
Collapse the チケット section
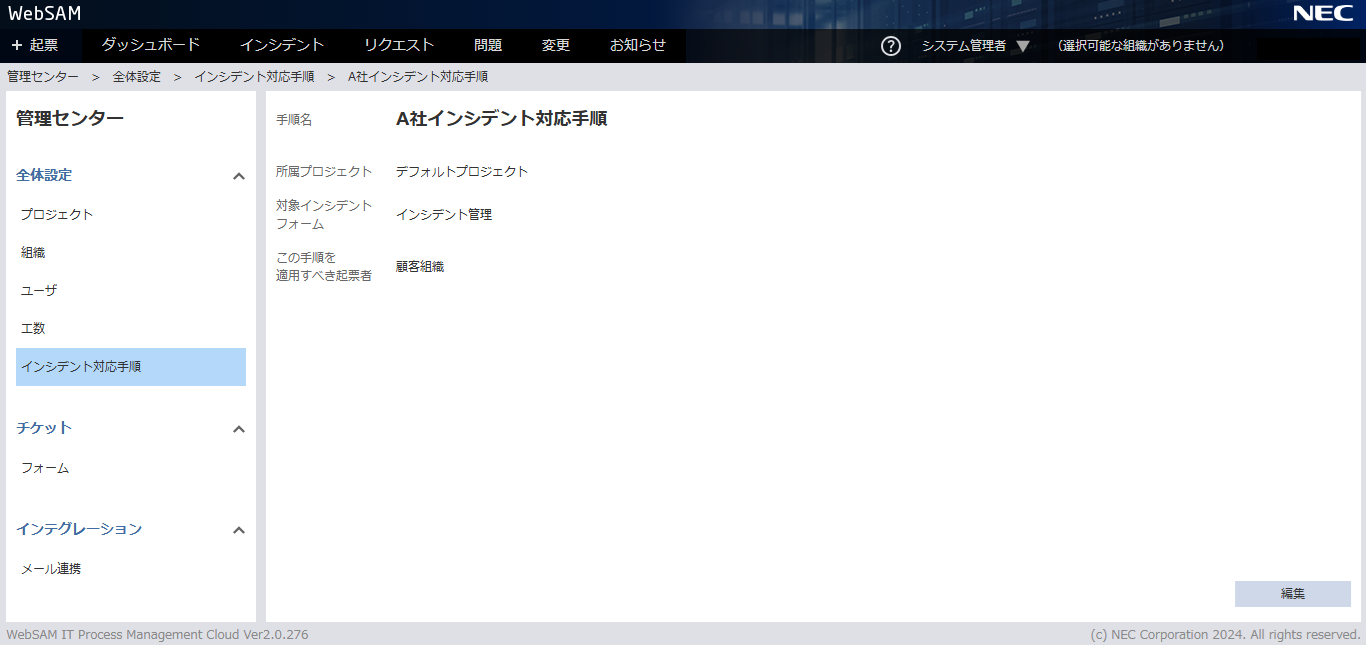click(x=239, y=429)
